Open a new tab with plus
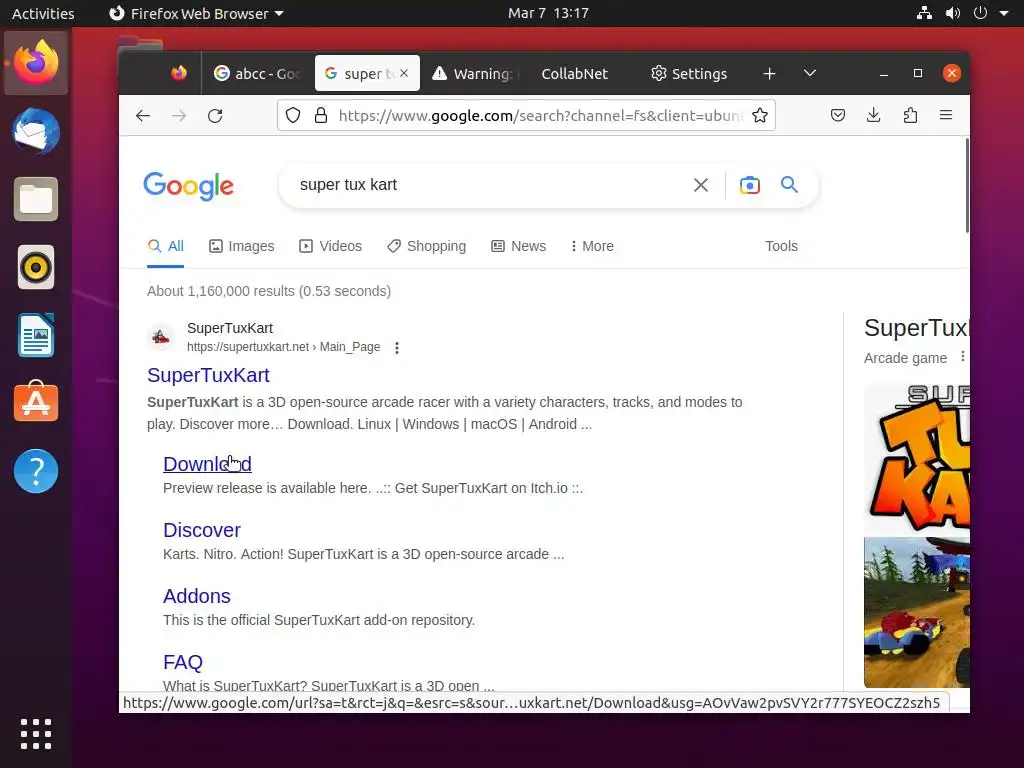The width and height of the screenshot is (1024, 768). click(x=769, y=74)
